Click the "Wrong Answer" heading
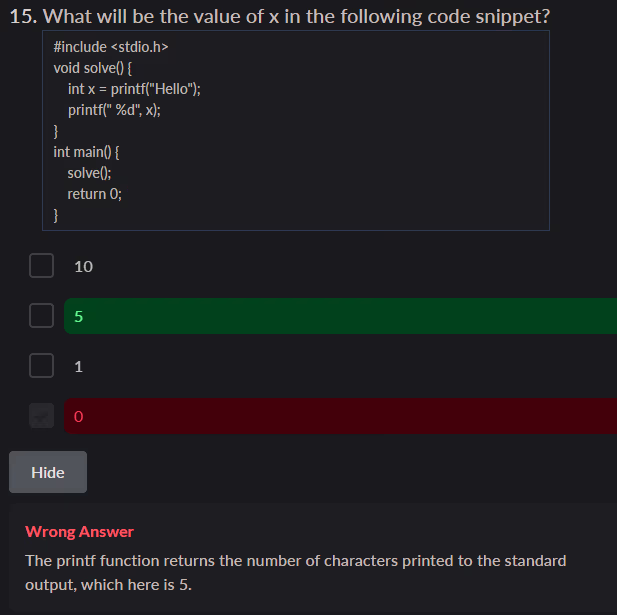This screenshot has width=617, height=615. pos(79,532)
